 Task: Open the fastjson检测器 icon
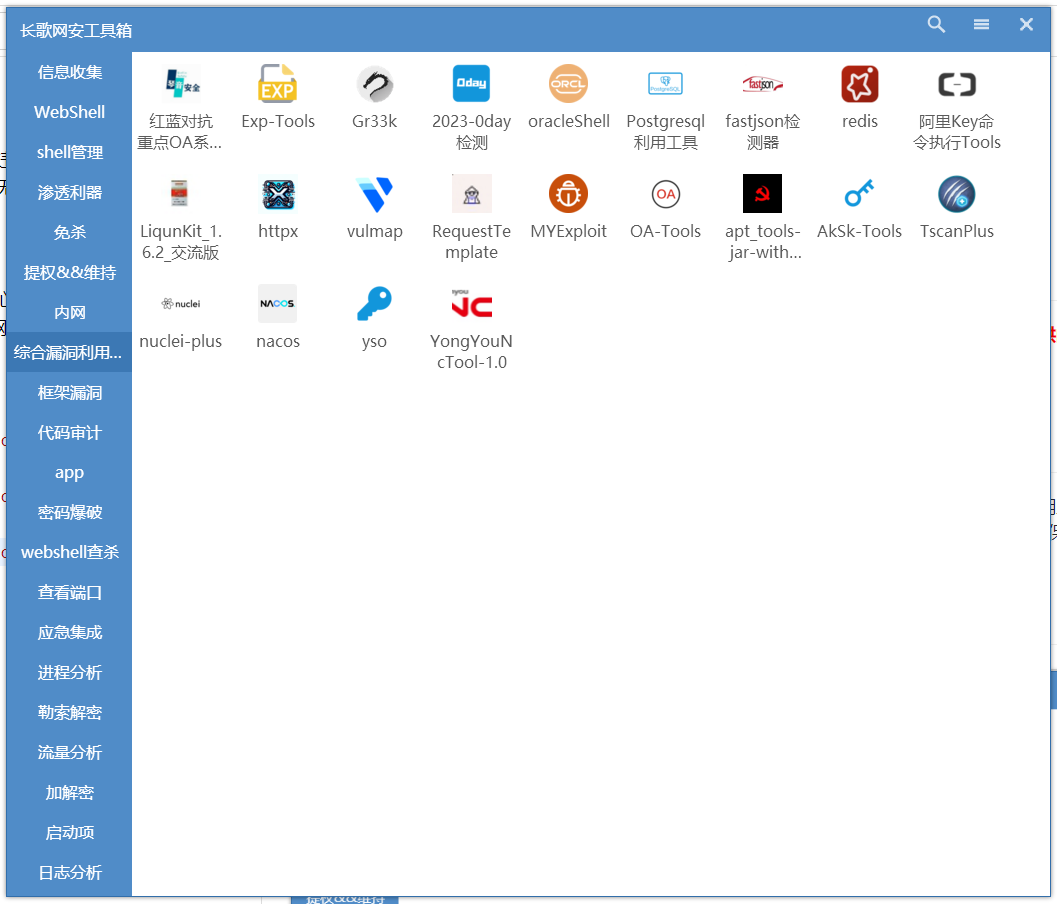(762, 84)
